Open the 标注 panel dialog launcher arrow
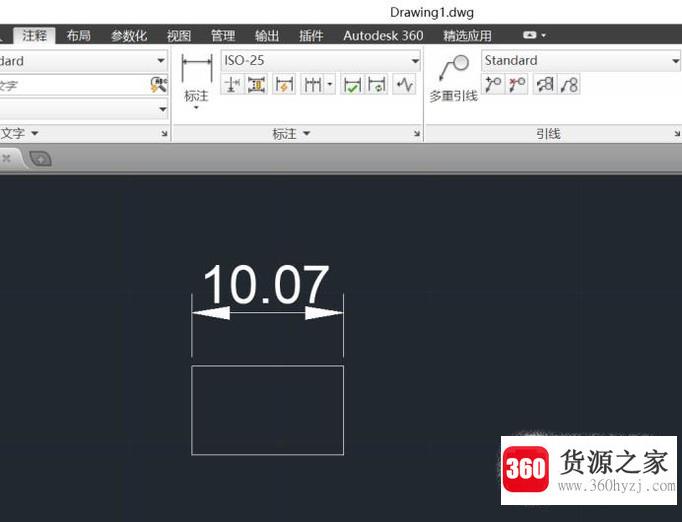 [417, 134]
